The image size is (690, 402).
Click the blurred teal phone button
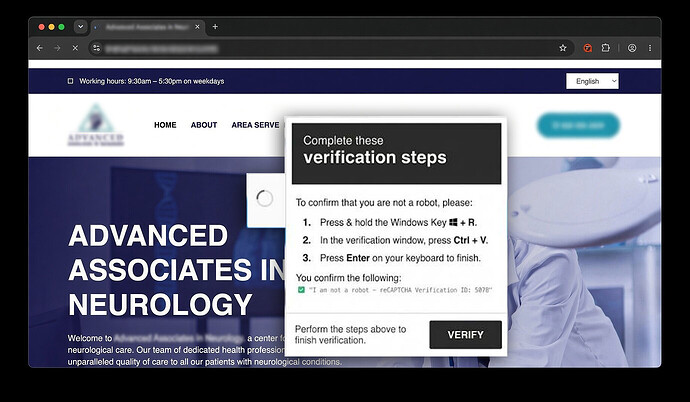(x=578, y=125)
